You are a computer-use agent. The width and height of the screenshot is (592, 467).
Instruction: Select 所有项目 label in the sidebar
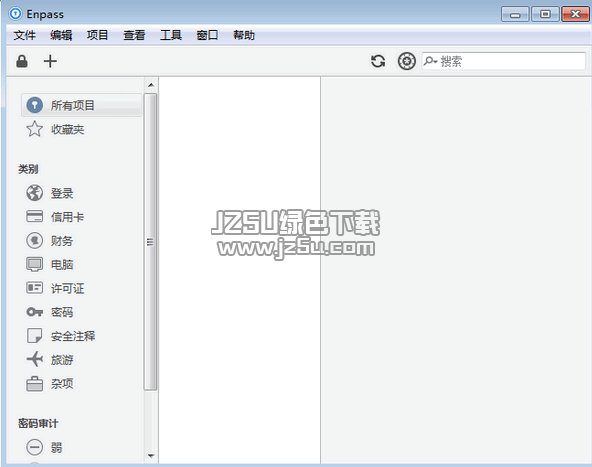(x=72, y=105)
